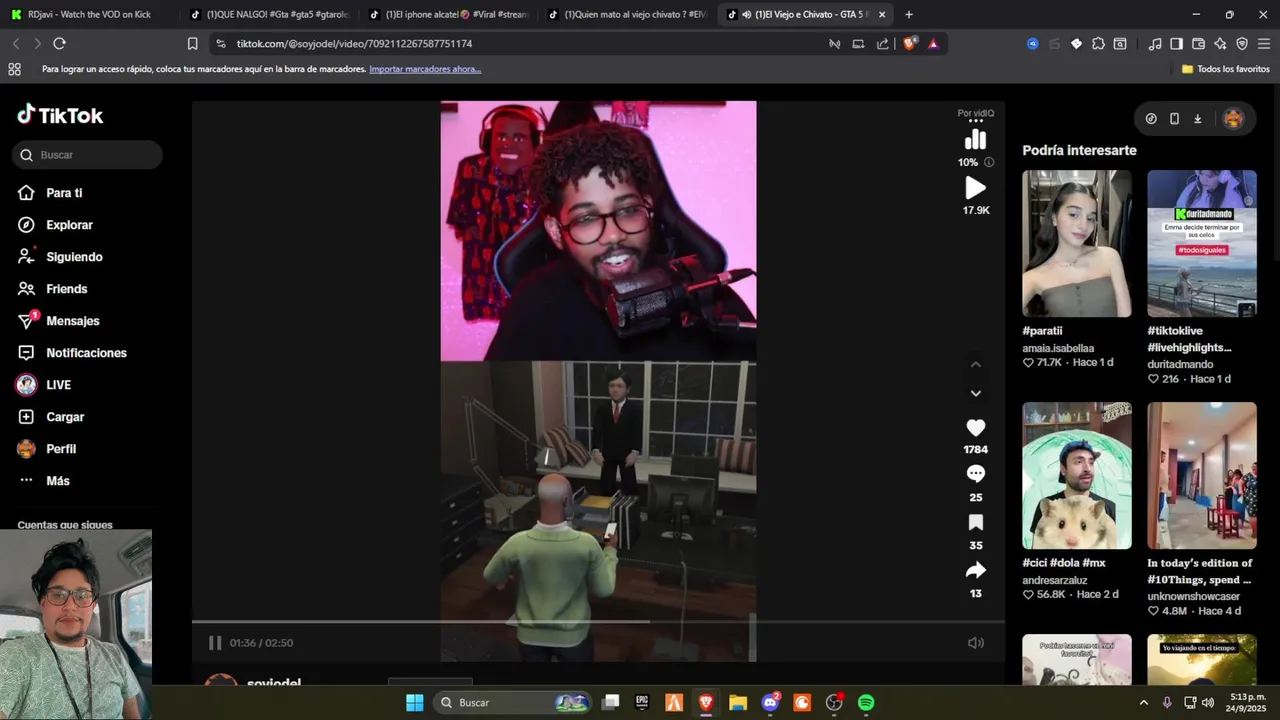Open the Perfil page
The height and width of the screenshot is (720, 1280).
point(61,449)
